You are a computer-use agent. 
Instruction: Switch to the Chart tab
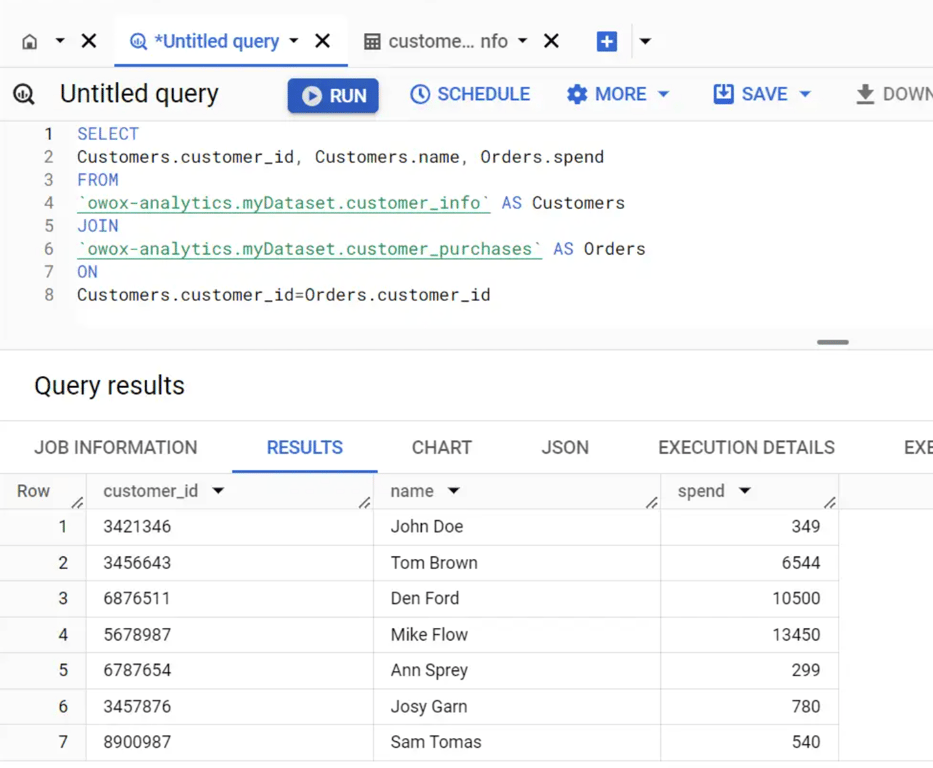pos(442,447)
